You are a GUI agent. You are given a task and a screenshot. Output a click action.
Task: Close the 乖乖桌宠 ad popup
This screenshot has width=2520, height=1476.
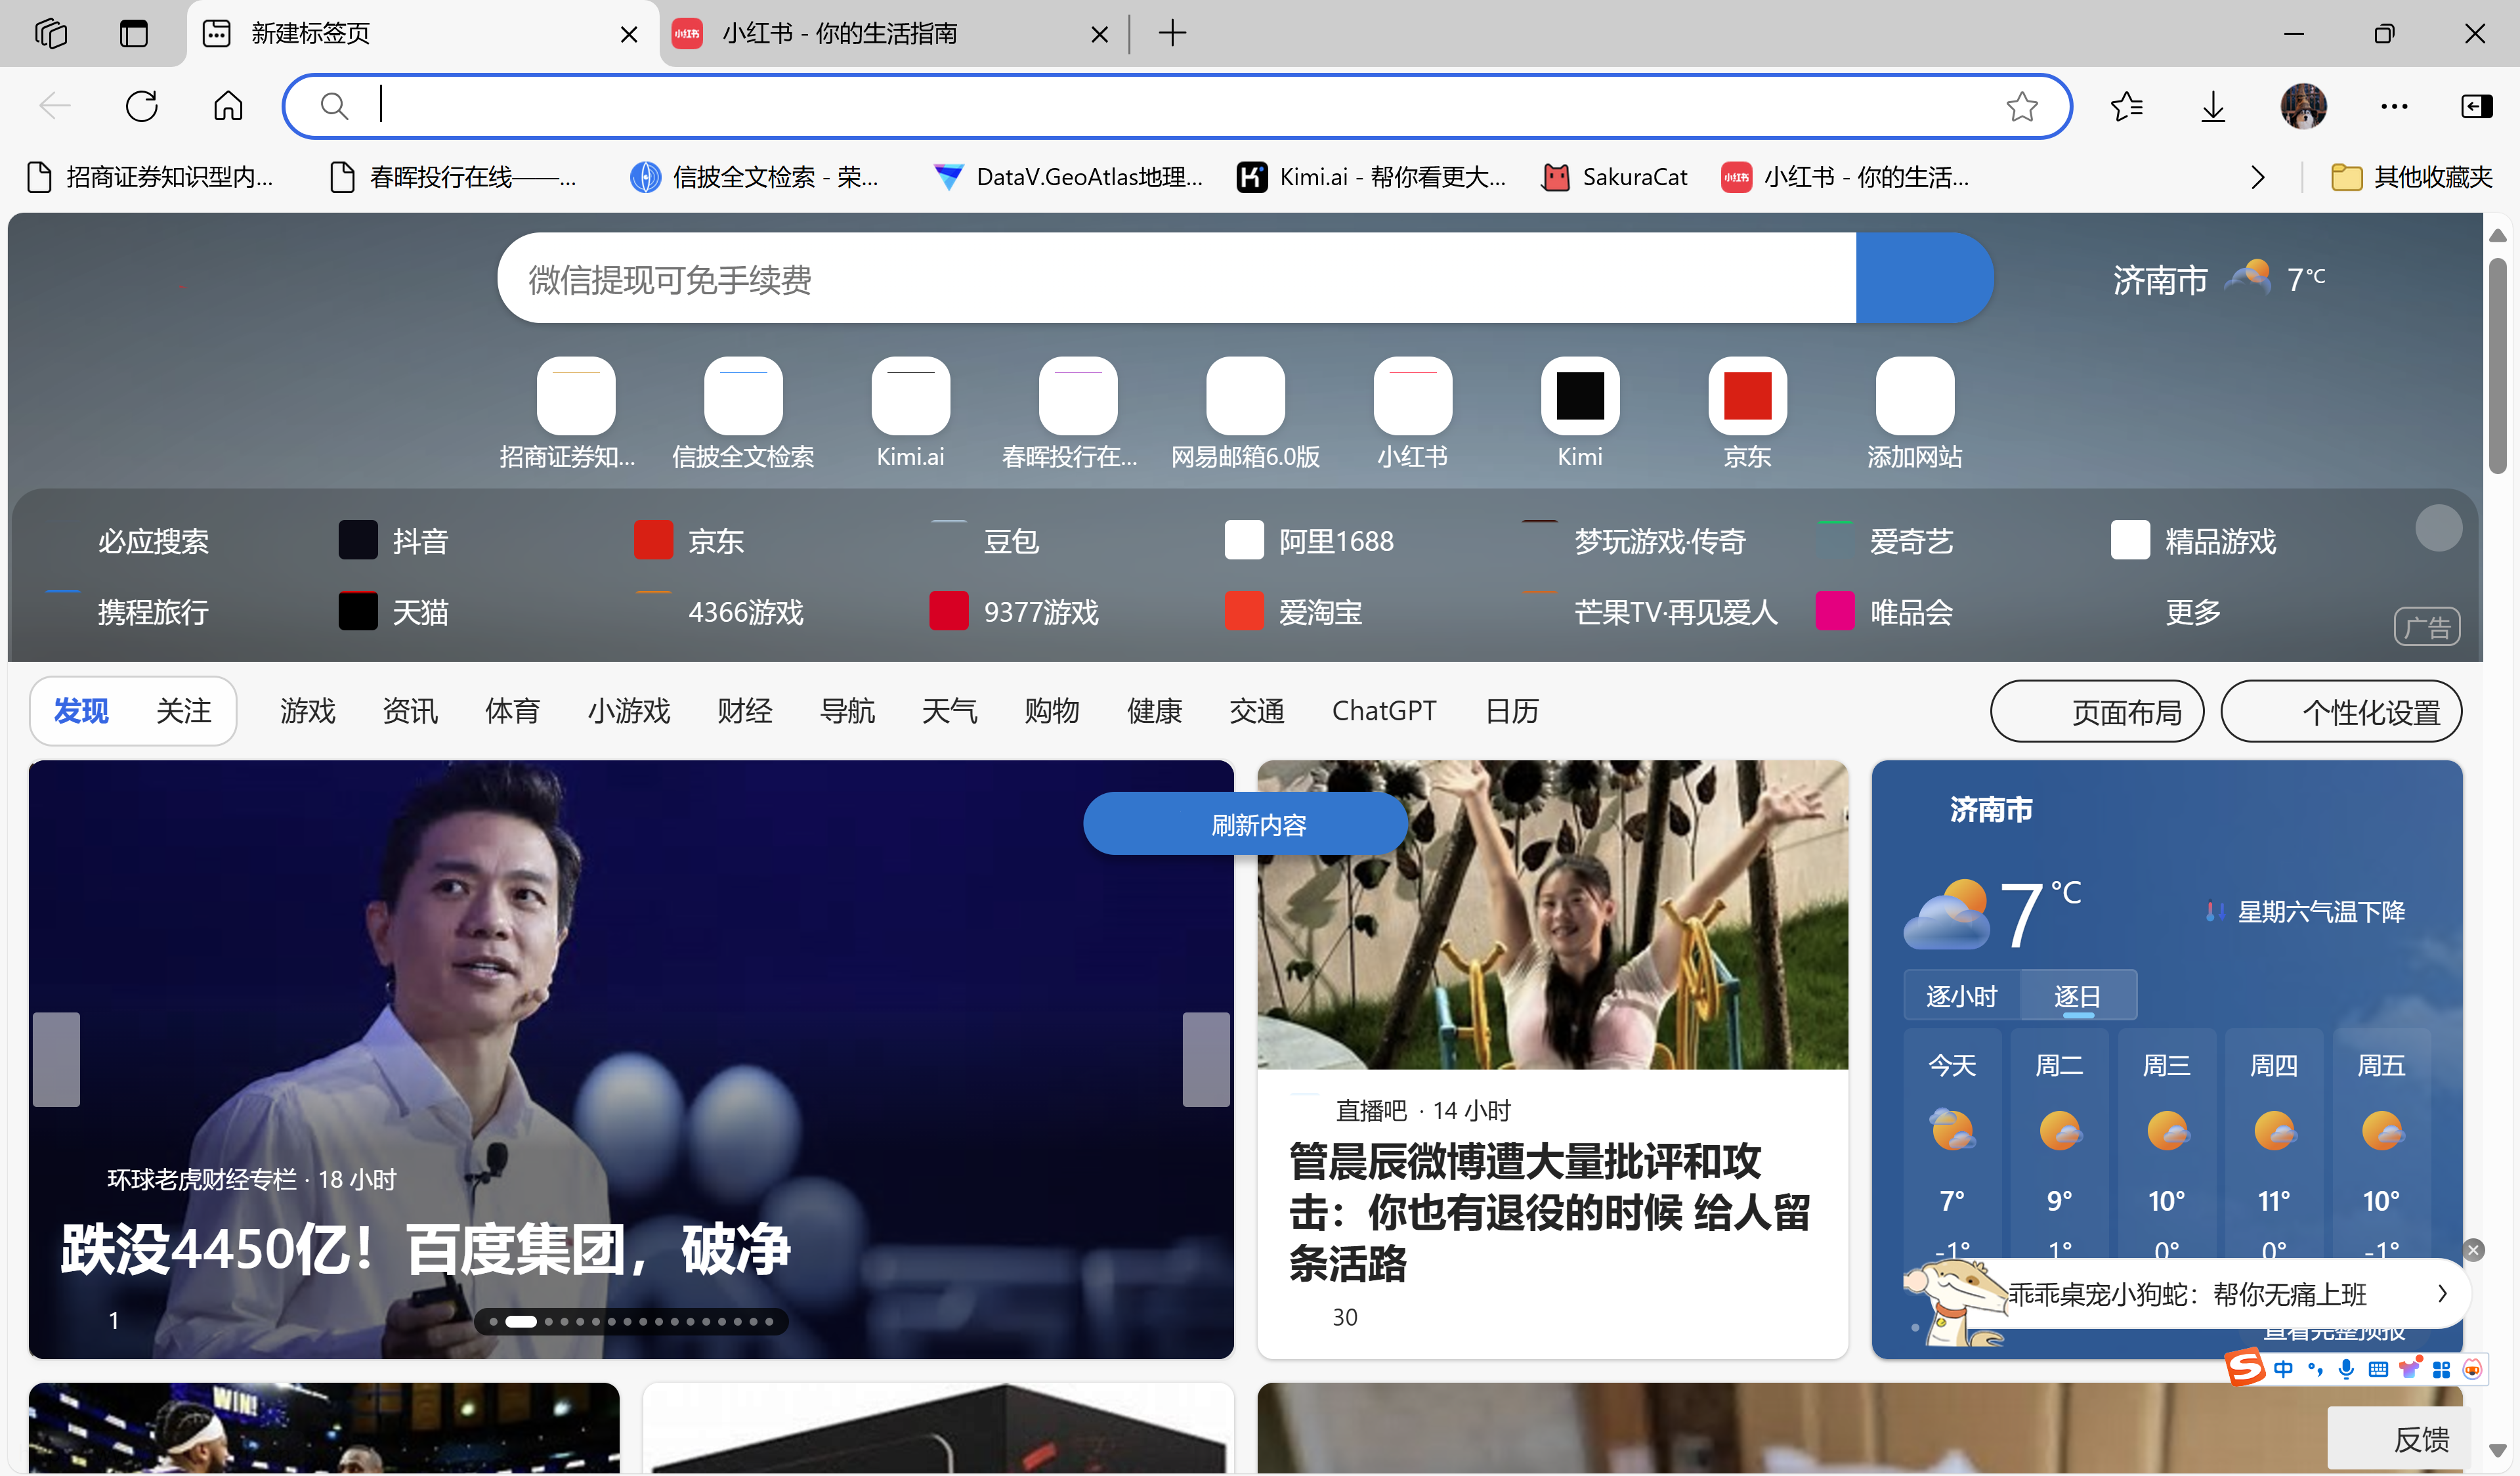[2473, 1250]
